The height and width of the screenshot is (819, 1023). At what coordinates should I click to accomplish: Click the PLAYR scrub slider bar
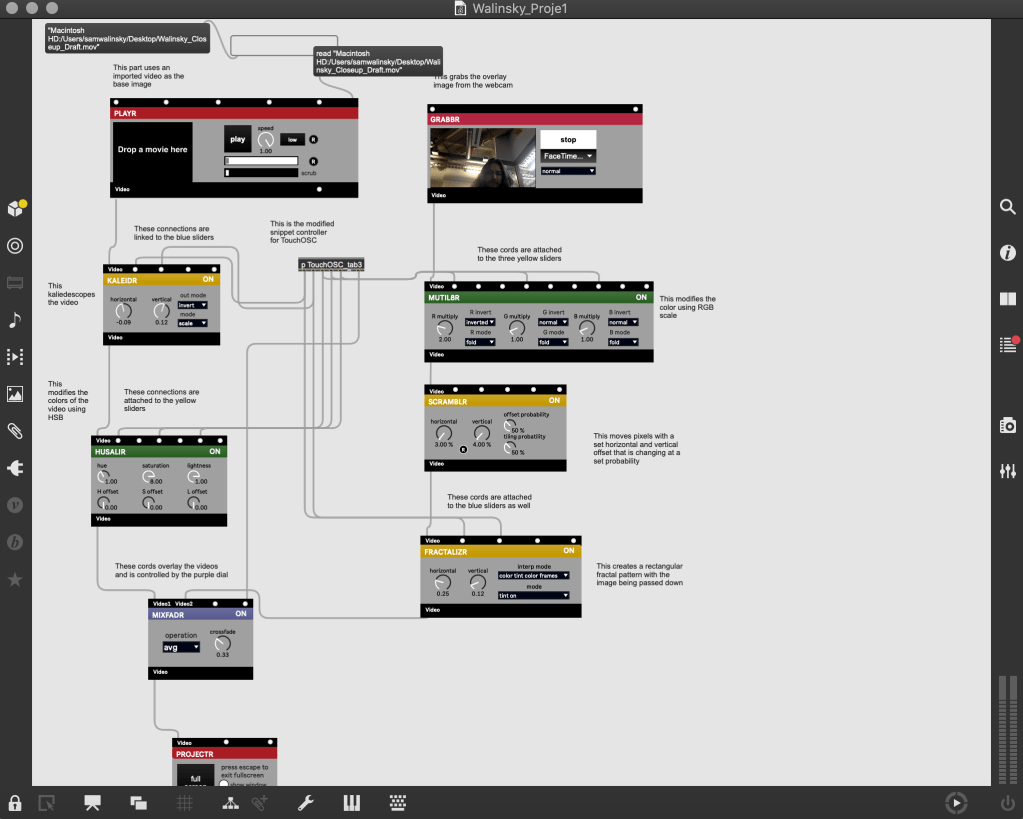[x=261, y=173]
